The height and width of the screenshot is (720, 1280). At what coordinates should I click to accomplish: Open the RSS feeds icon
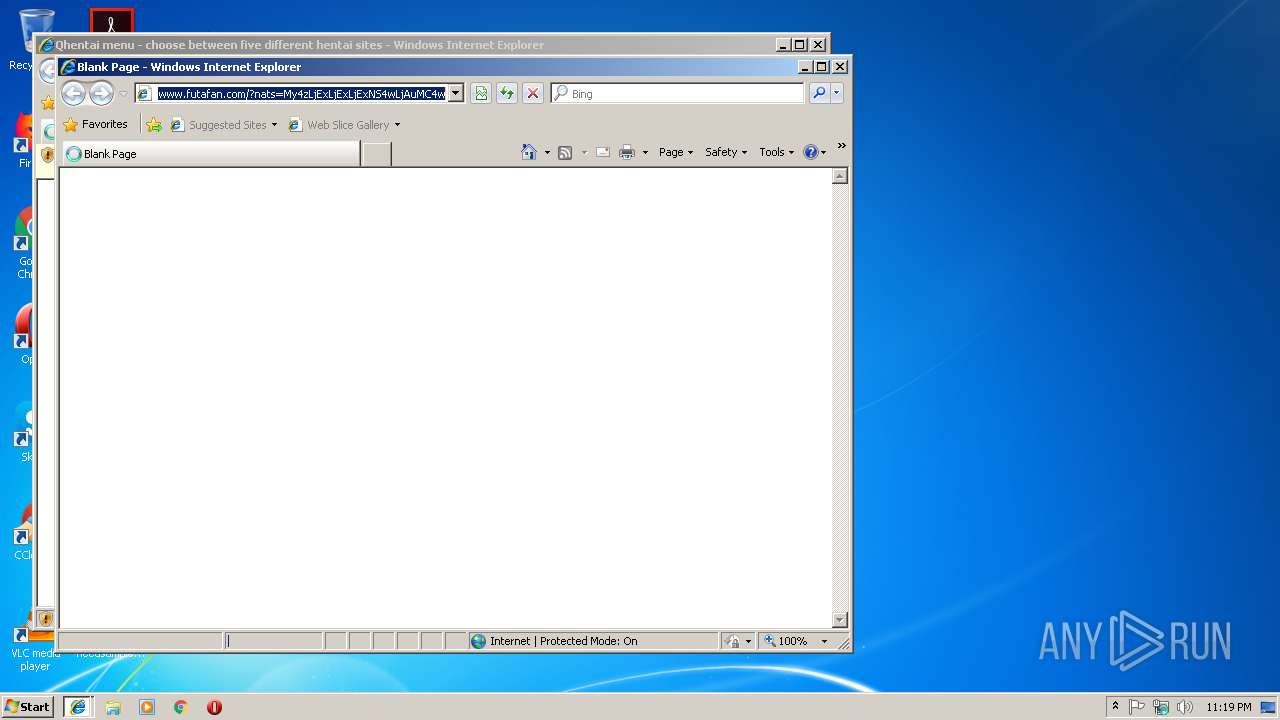(565, 153)
